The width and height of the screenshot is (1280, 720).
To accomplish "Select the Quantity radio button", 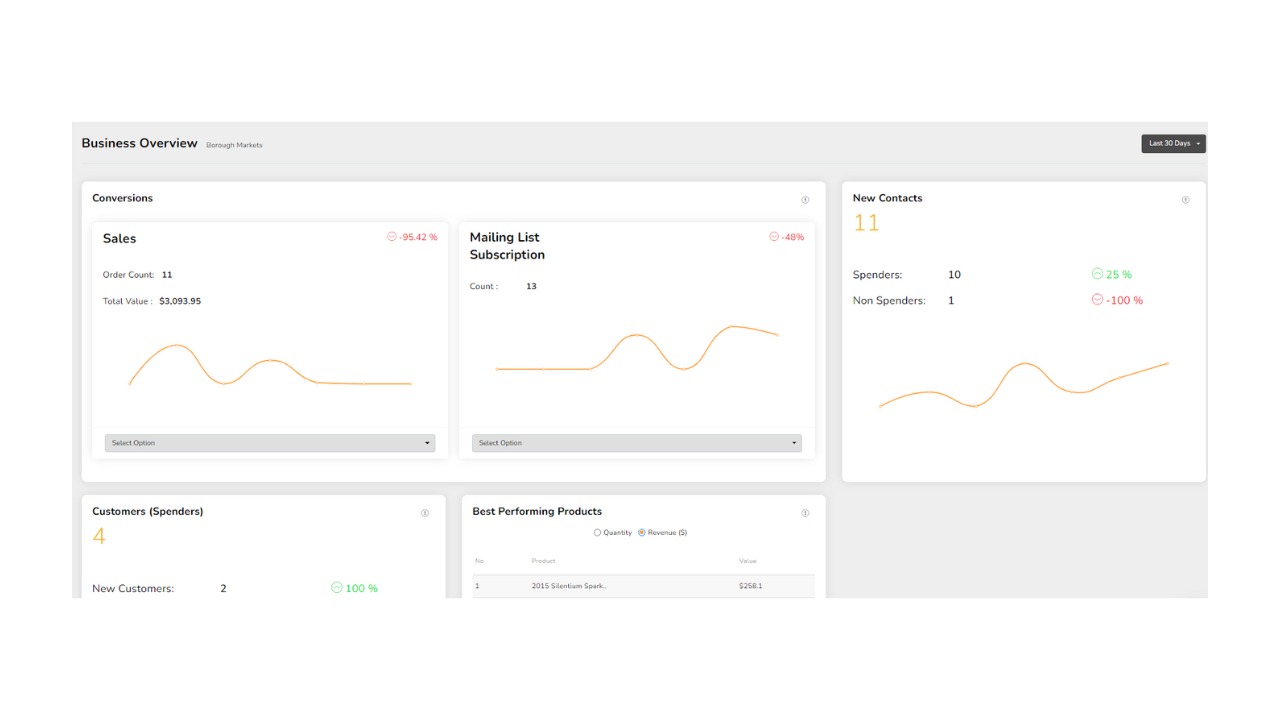I will [x=597, y=533].
